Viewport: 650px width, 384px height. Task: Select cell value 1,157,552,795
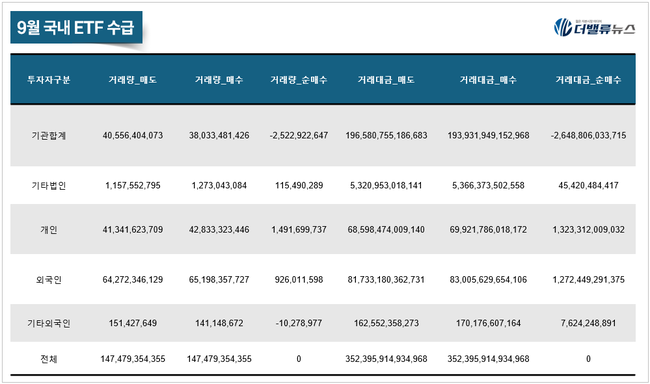coord(133,185)
